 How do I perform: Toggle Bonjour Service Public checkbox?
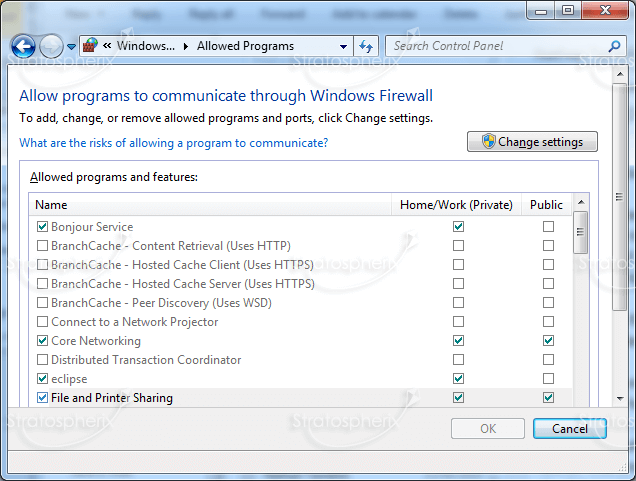pos(548,226)
